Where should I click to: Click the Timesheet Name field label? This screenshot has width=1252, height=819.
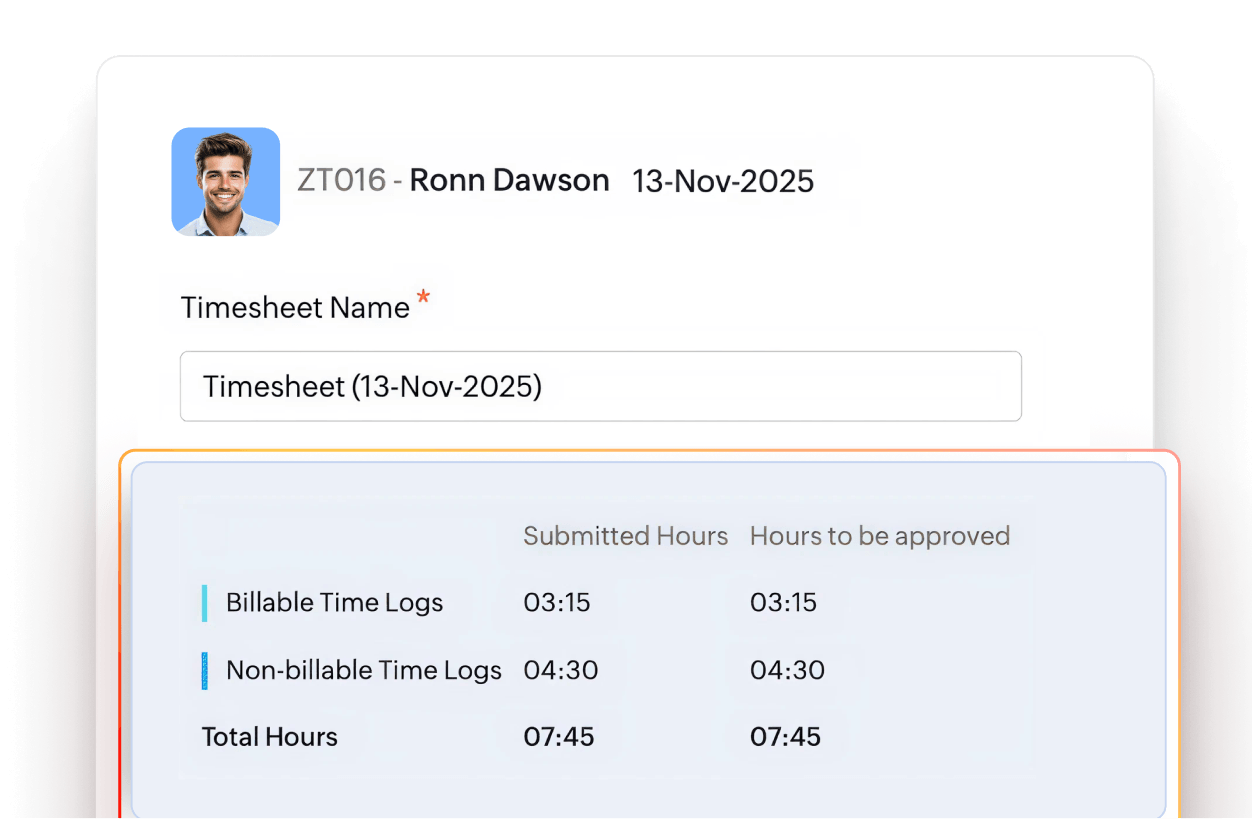pos(294,307)
